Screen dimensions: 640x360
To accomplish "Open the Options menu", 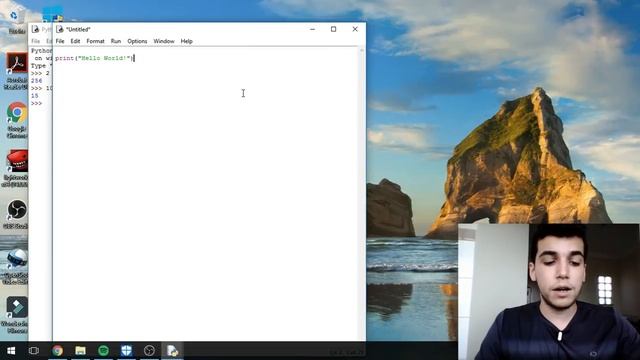I will click(137, 41).
